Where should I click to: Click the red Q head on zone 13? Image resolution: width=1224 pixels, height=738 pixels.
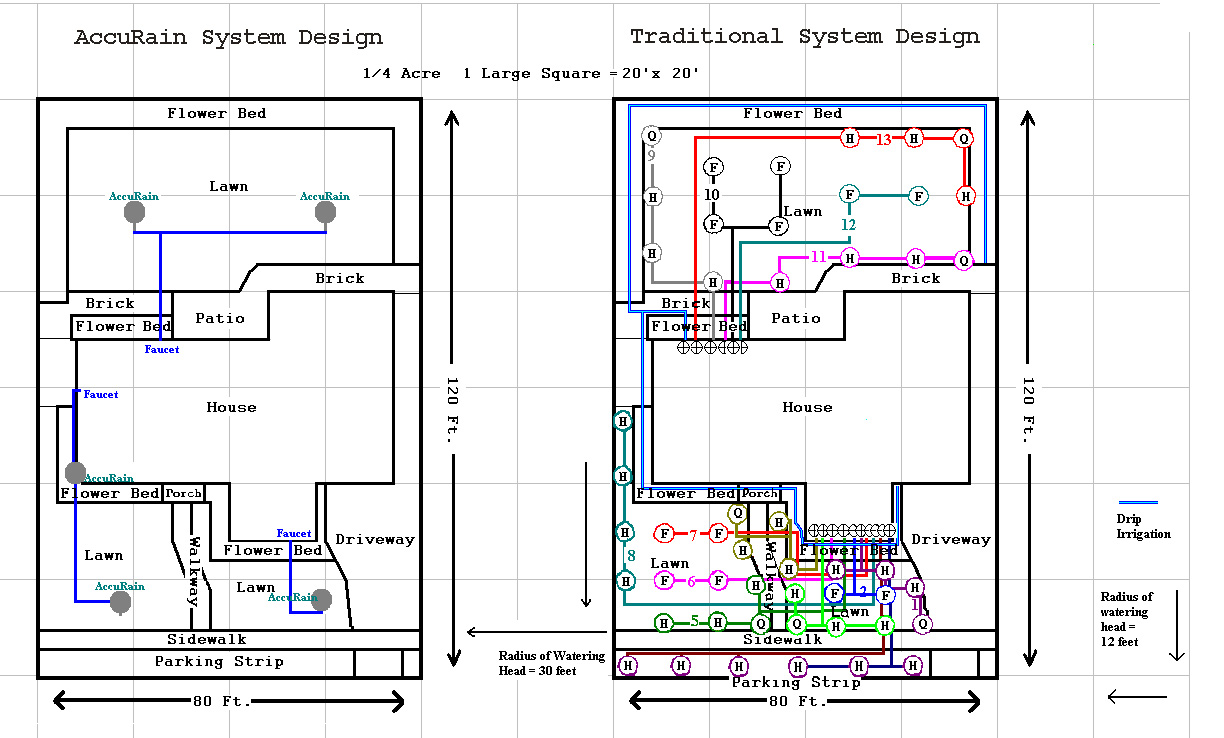[x=965, y=138]
